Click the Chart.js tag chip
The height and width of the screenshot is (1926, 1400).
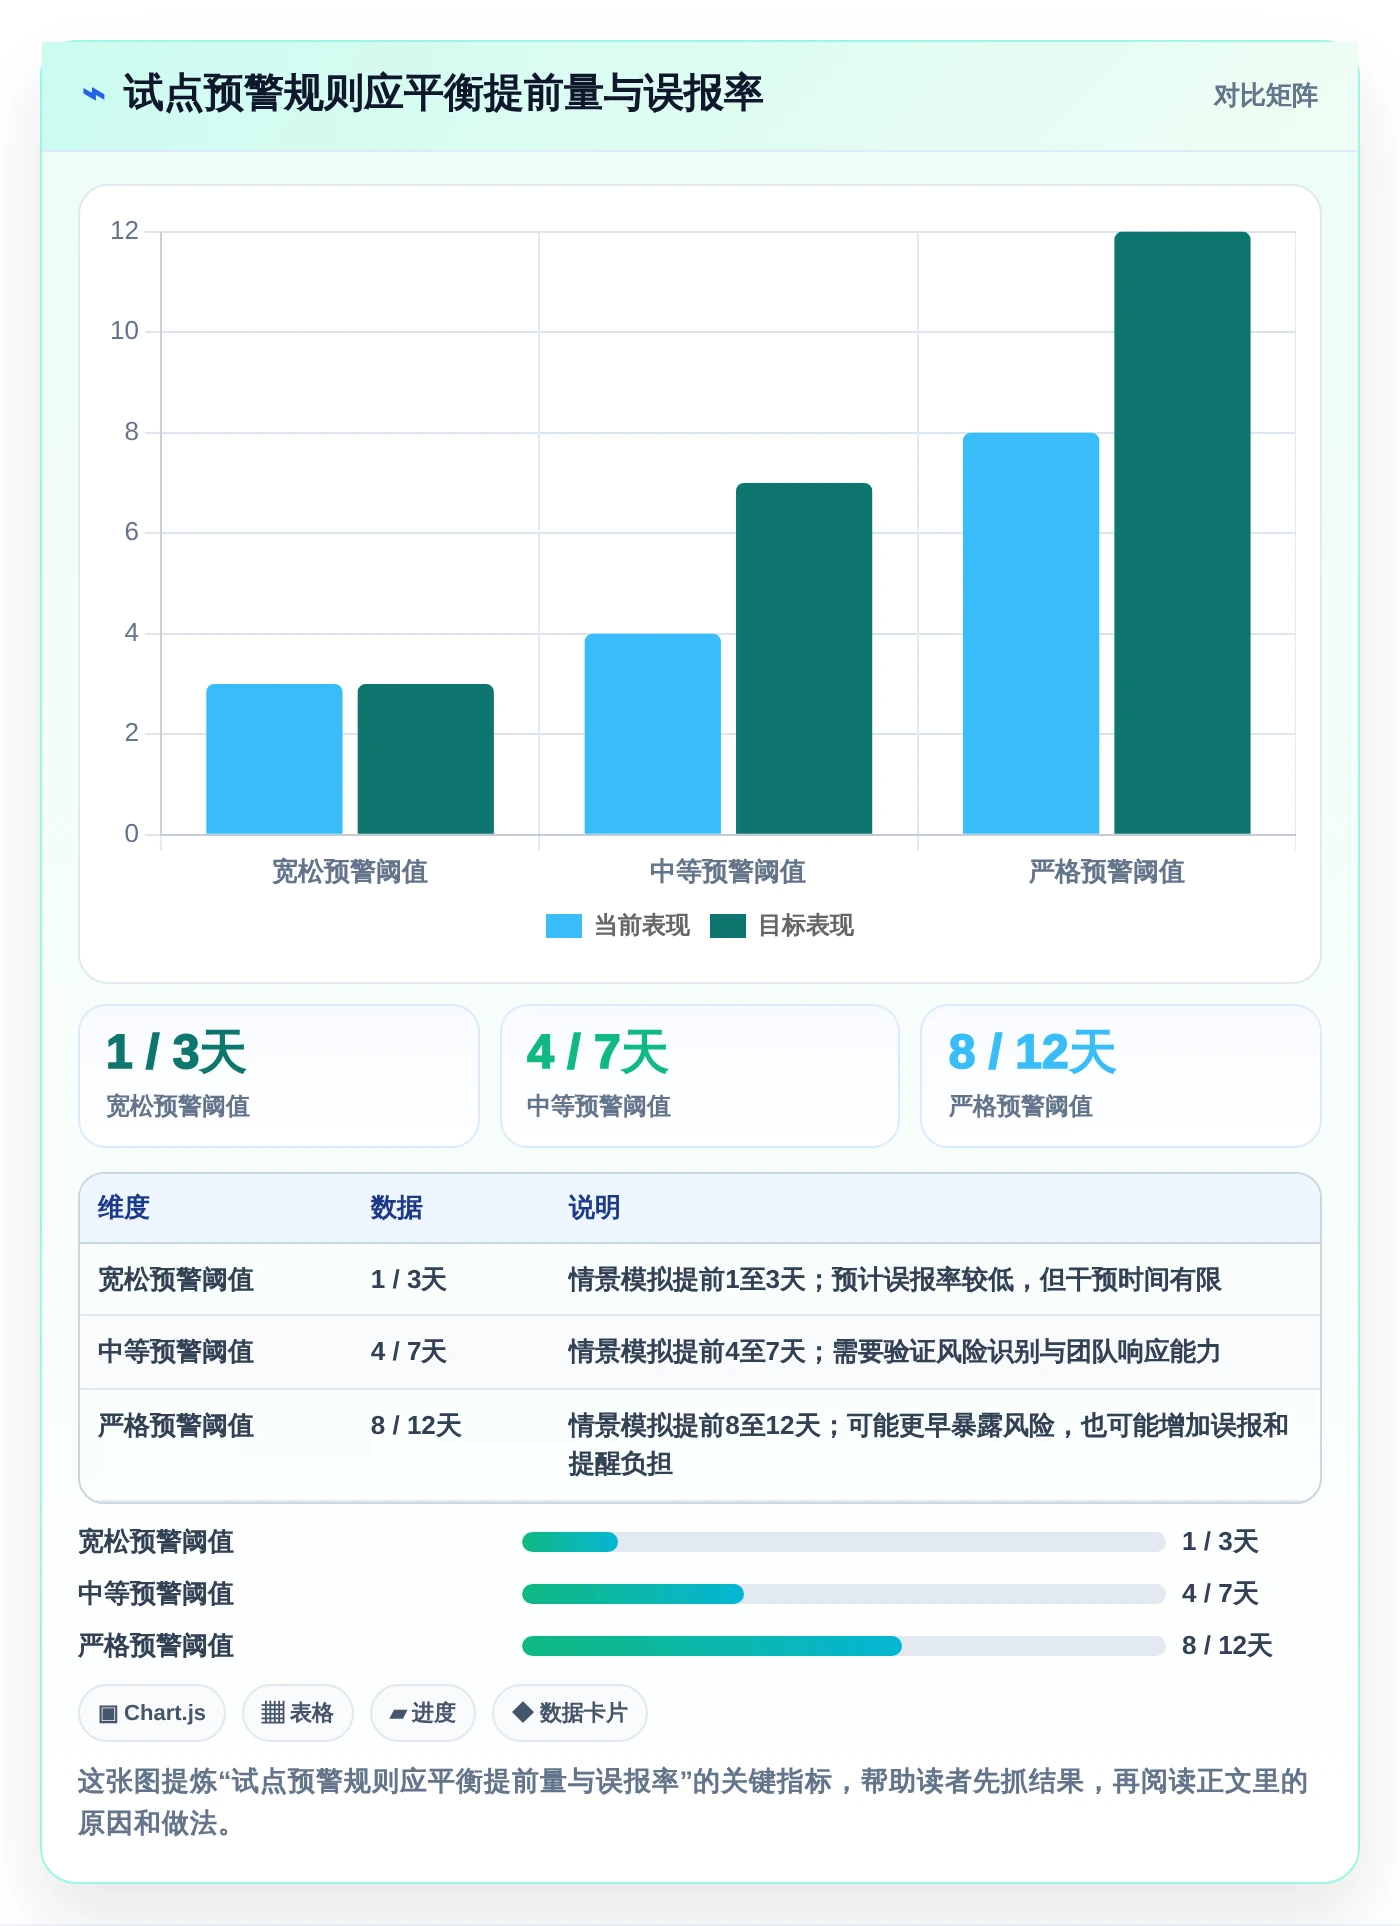tap(152, 1713)
